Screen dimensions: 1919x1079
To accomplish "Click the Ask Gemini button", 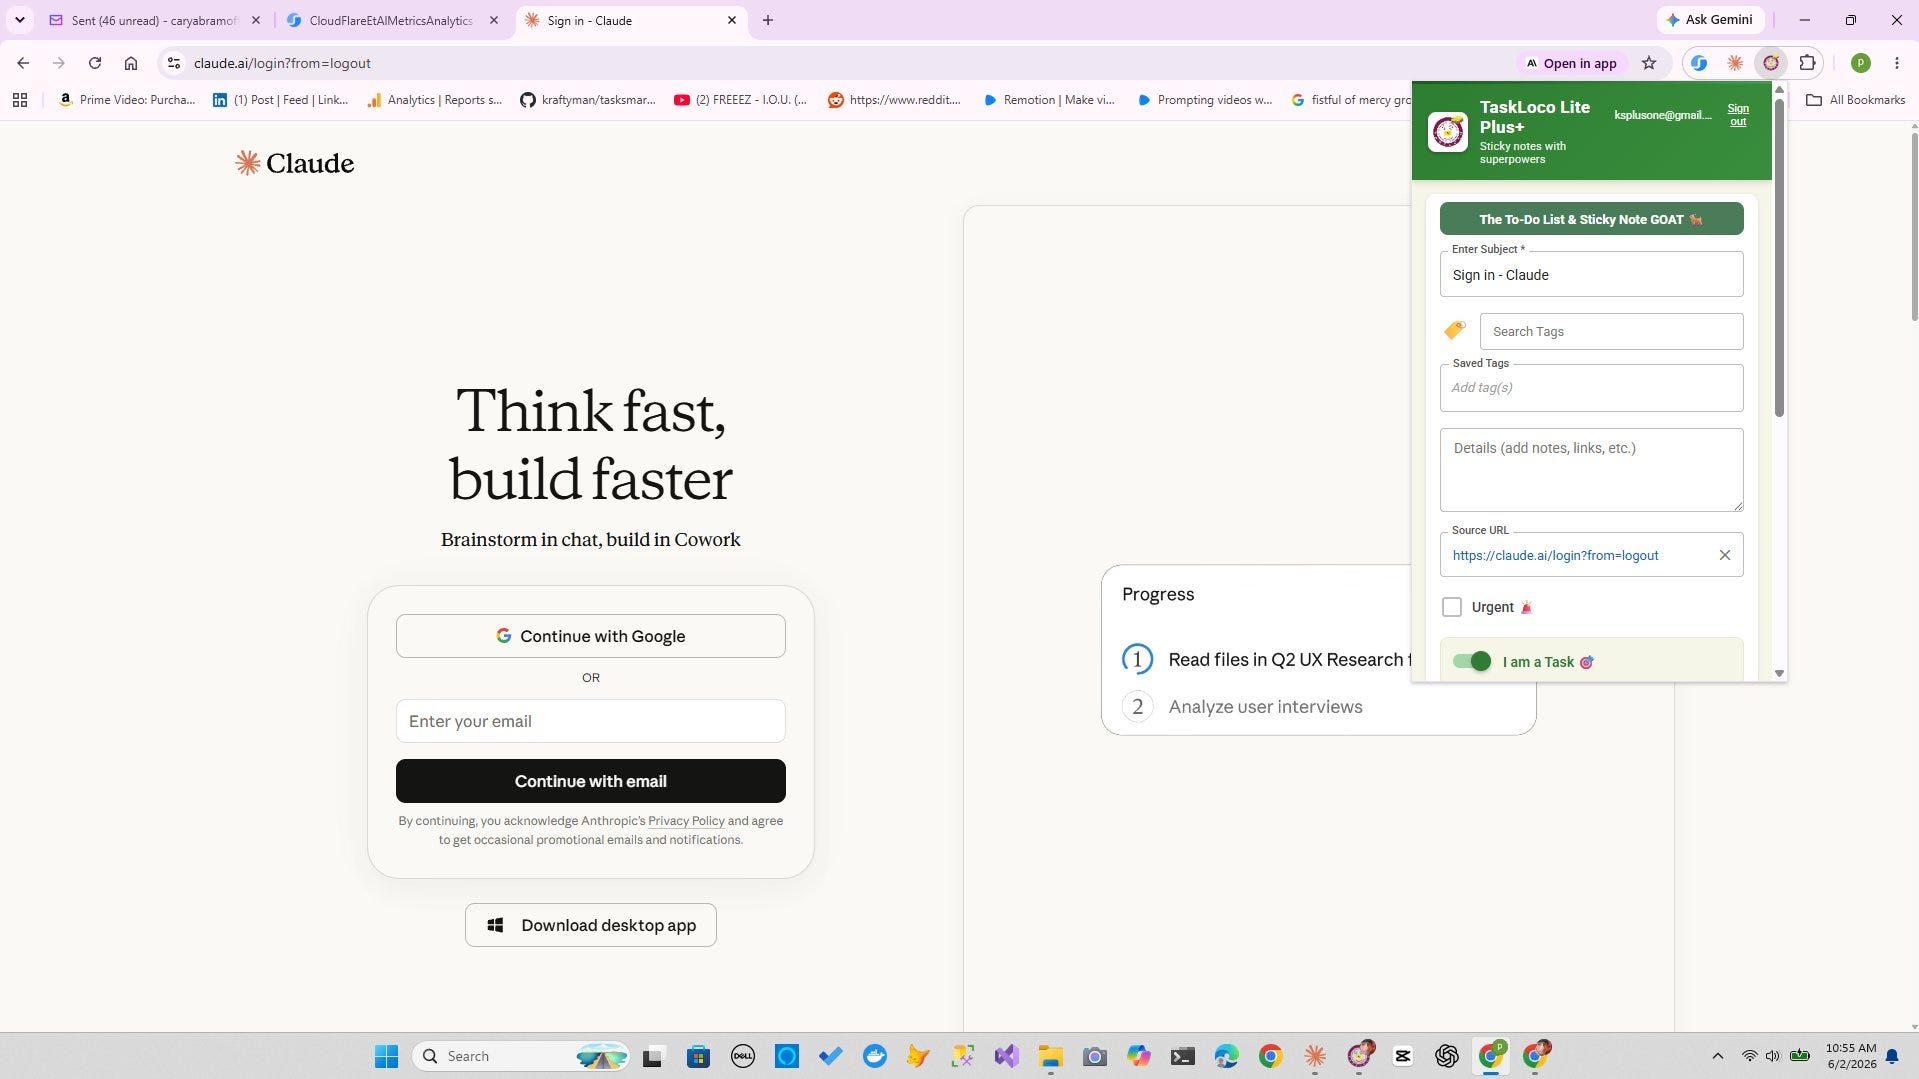I will click(x=1710, y=20).
